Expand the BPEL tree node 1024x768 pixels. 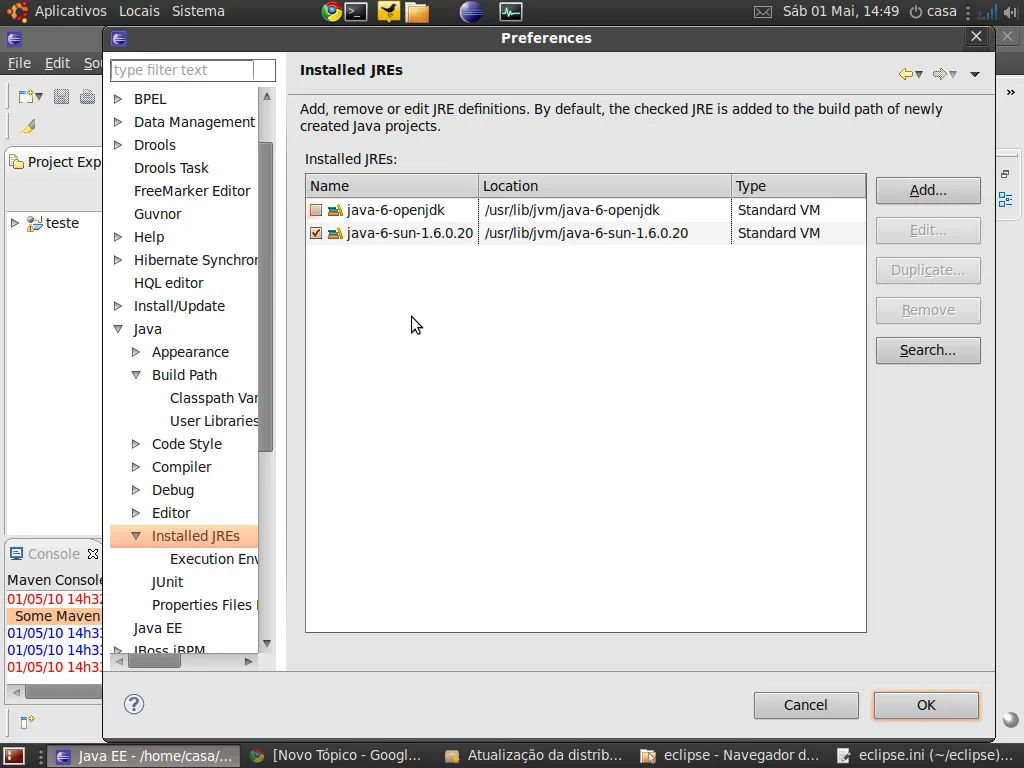[118, 99]
